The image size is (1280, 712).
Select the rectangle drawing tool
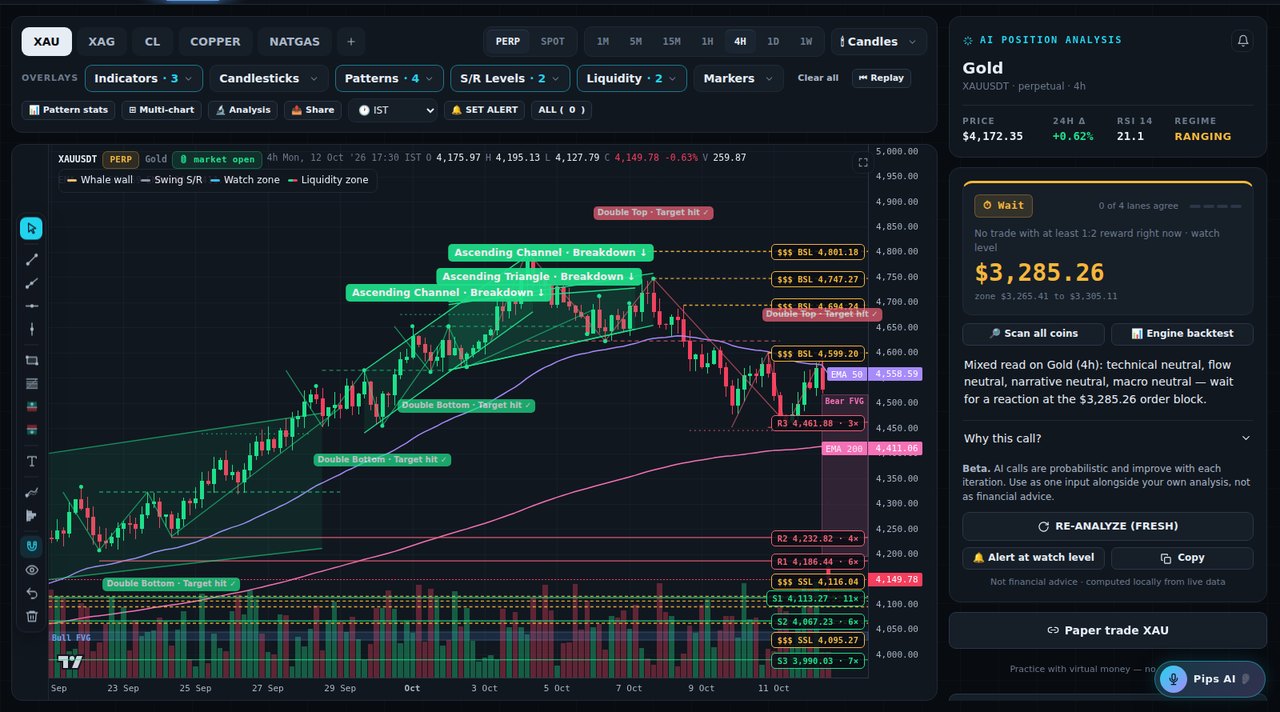tap(31, 360)
